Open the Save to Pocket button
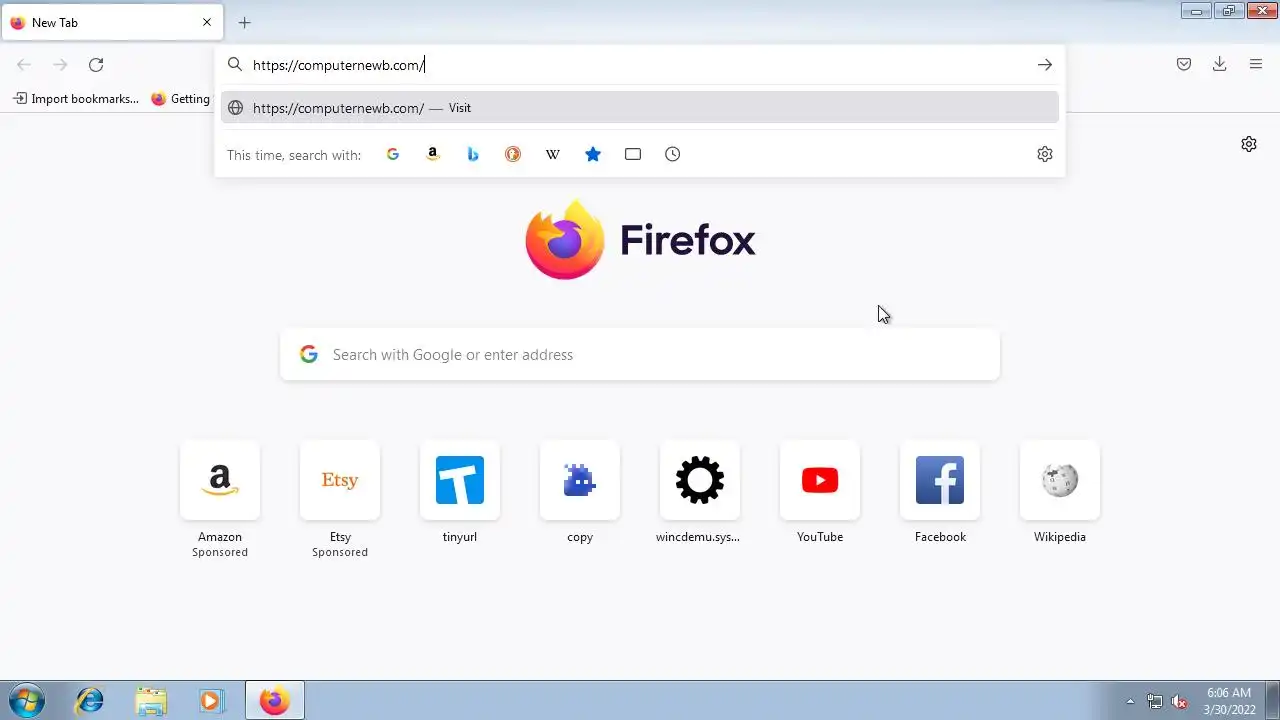Image resolution: width=1280 pixels, height=720 pixels. (1184, 65)
